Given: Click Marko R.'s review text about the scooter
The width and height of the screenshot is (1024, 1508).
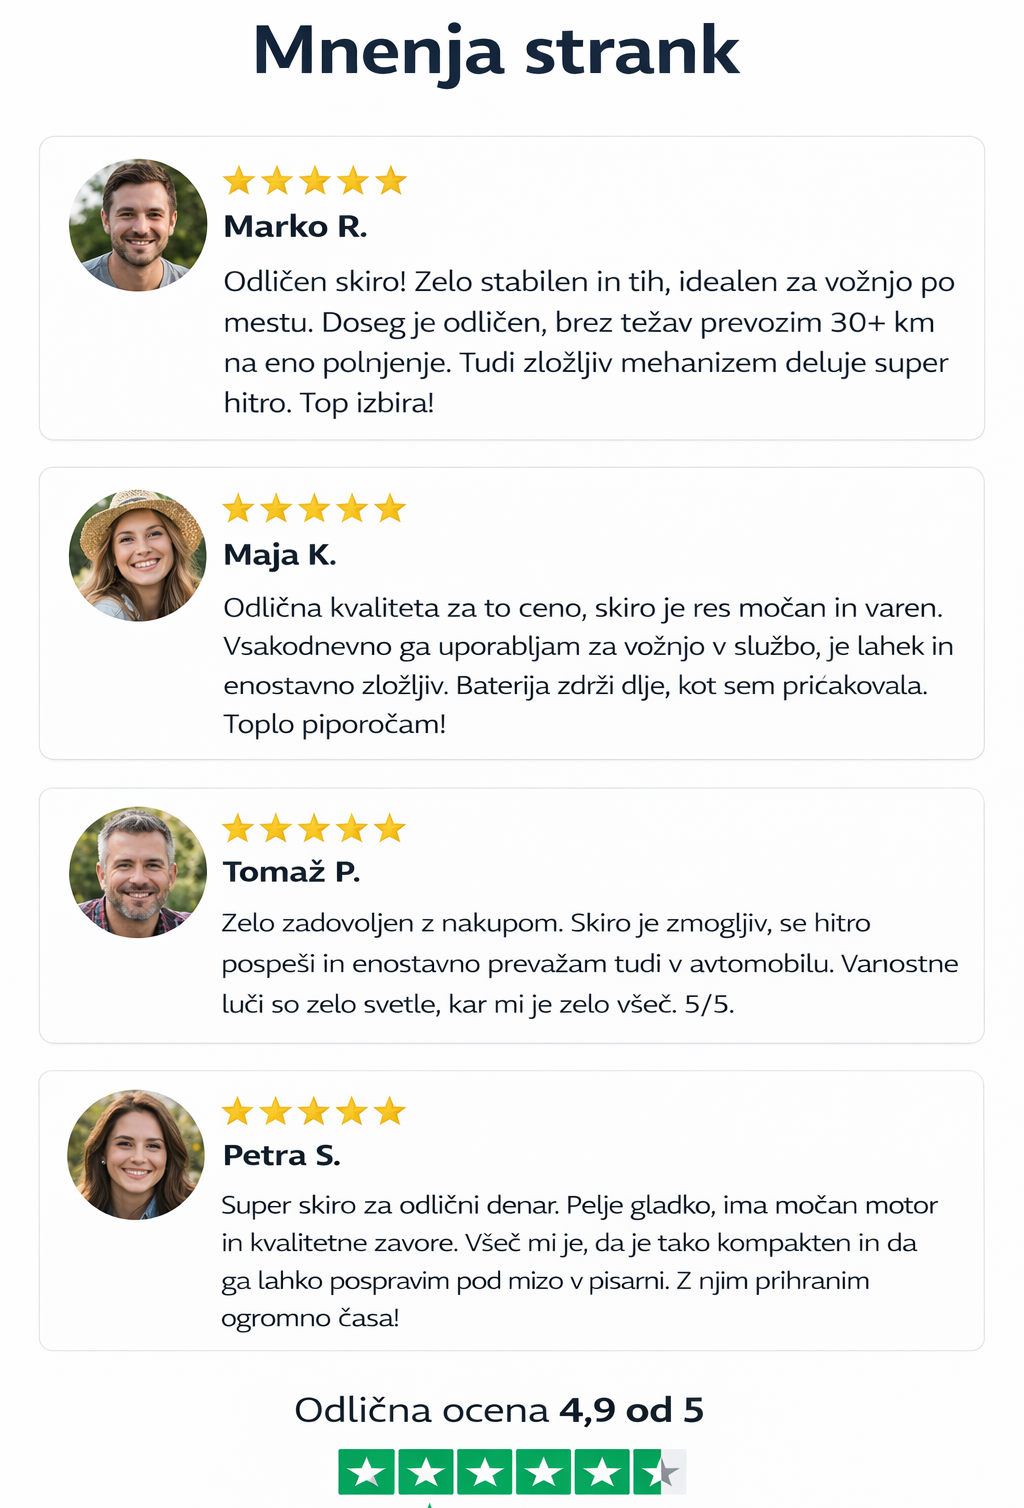Looking at the screenshot, I should pos(588,342).
